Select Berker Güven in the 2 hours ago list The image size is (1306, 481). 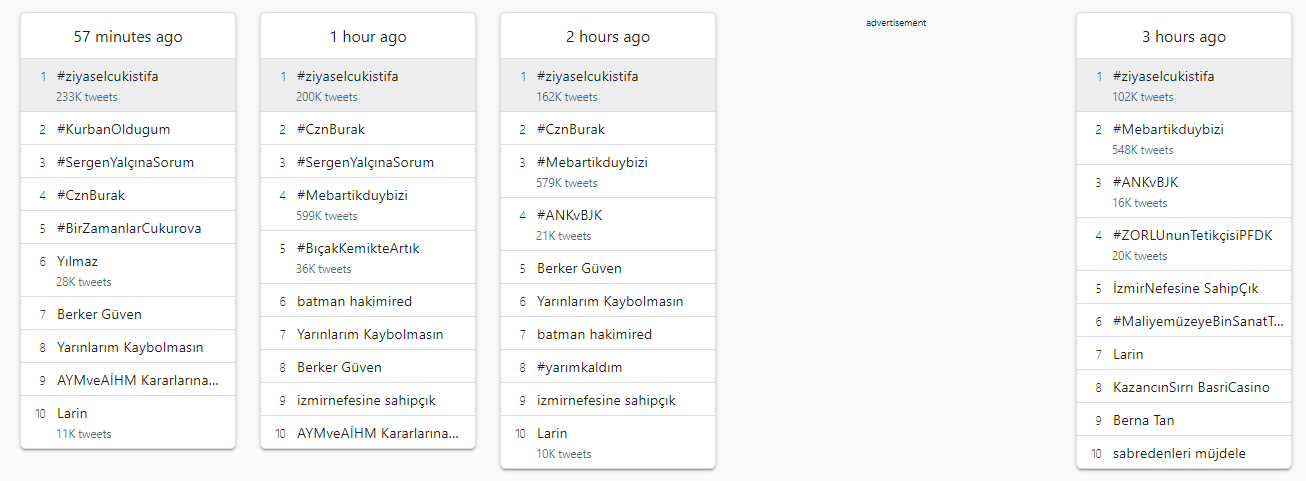[x=579, y=268]
